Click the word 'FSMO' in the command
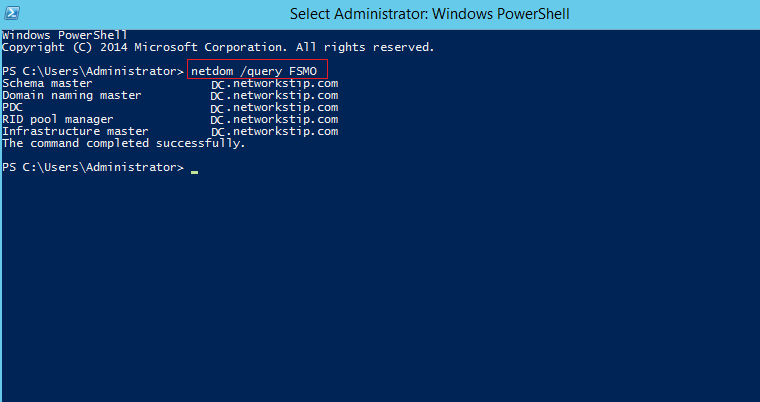This screenshot has height=402, width=760. [301, 72]
